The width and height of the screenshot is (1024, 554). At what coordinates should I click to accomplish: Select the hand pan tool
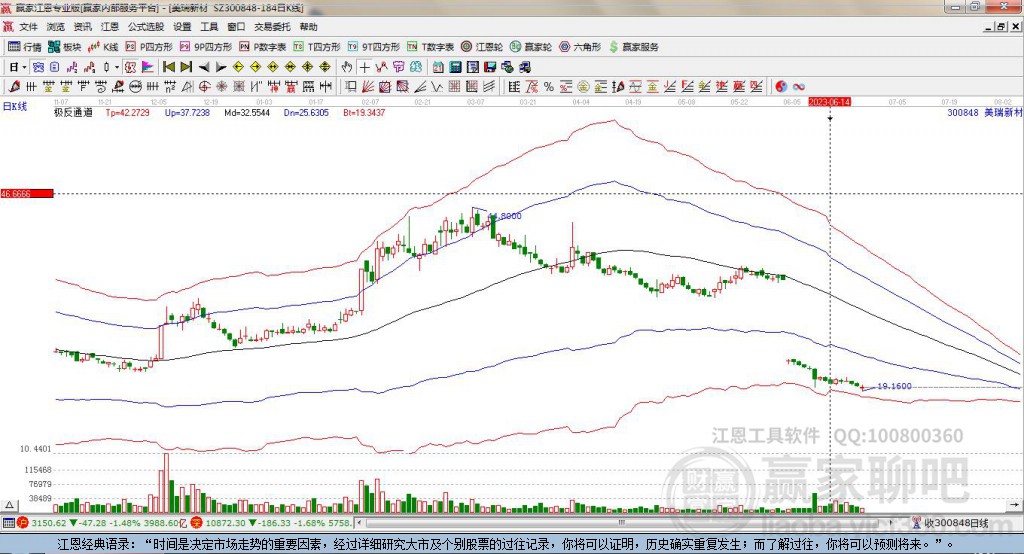pos(347,67)
